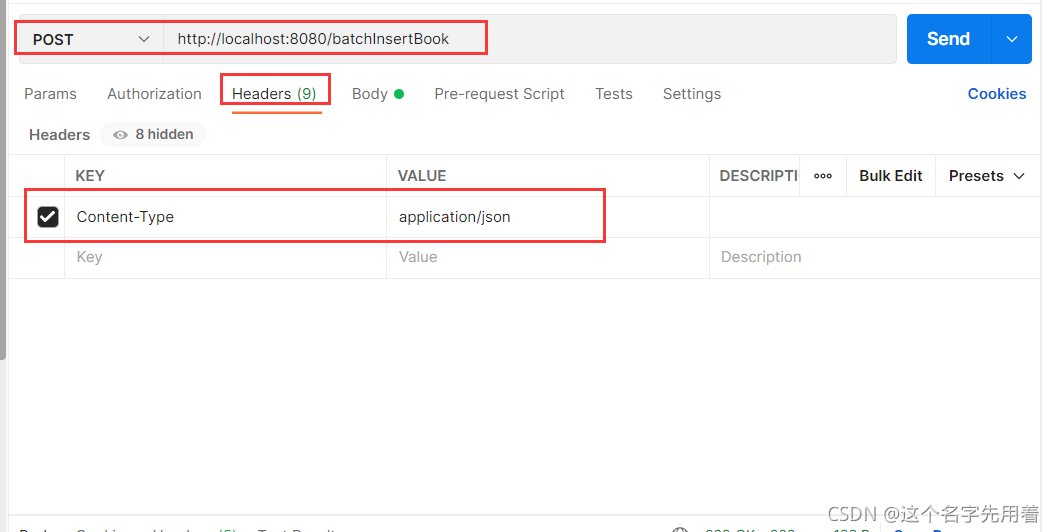Switch to the Params tab

click(x=50, y=93)
